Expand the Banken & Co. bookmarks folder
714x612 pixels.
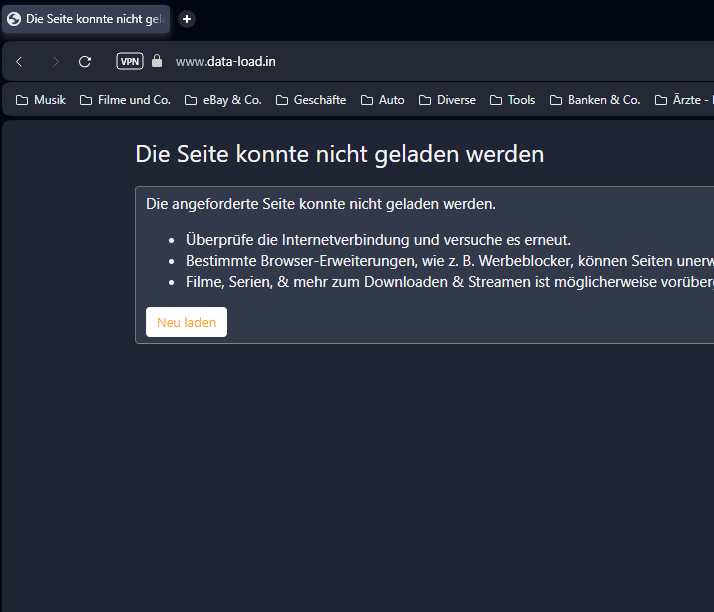click(x=595, y=100)
